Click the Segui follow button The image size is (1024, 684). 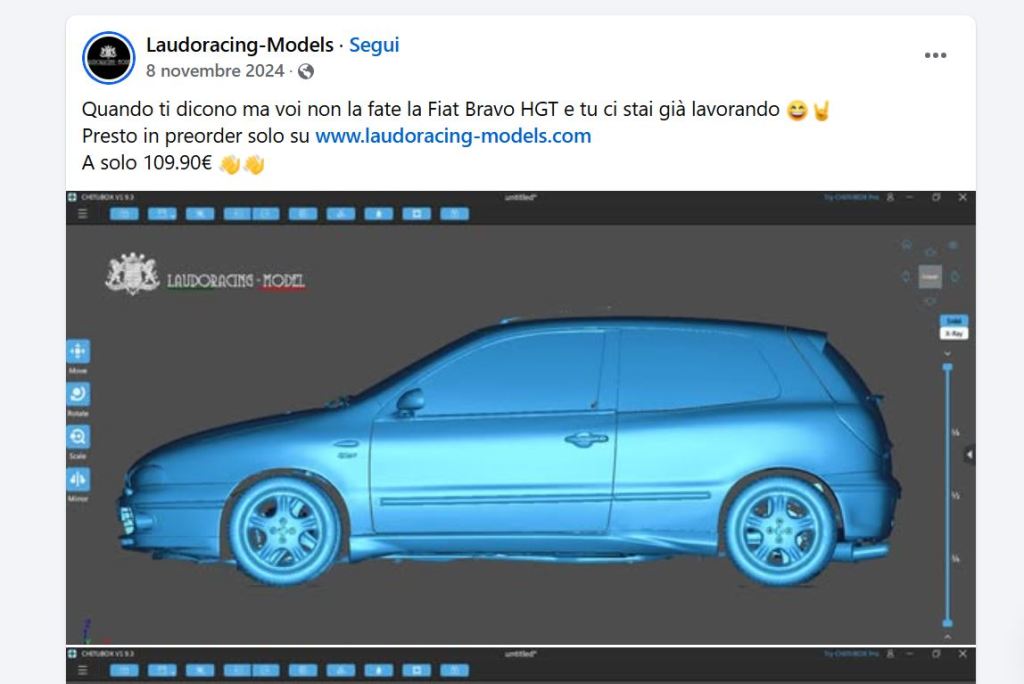click(x=374, y=44)
